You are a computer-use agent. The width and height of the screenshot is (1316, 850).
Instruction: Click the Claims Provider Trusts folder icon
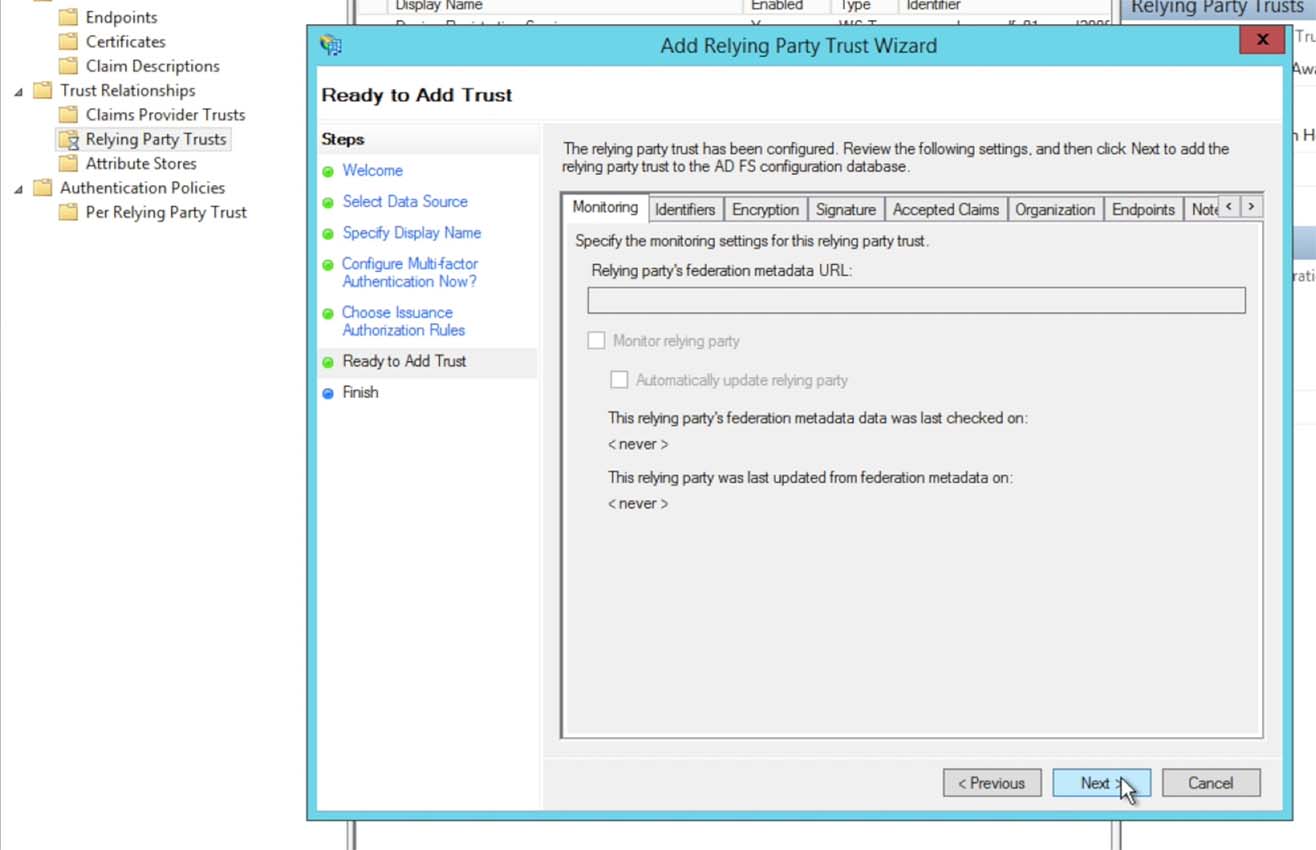pyautogui.click(x=68, y=115)
